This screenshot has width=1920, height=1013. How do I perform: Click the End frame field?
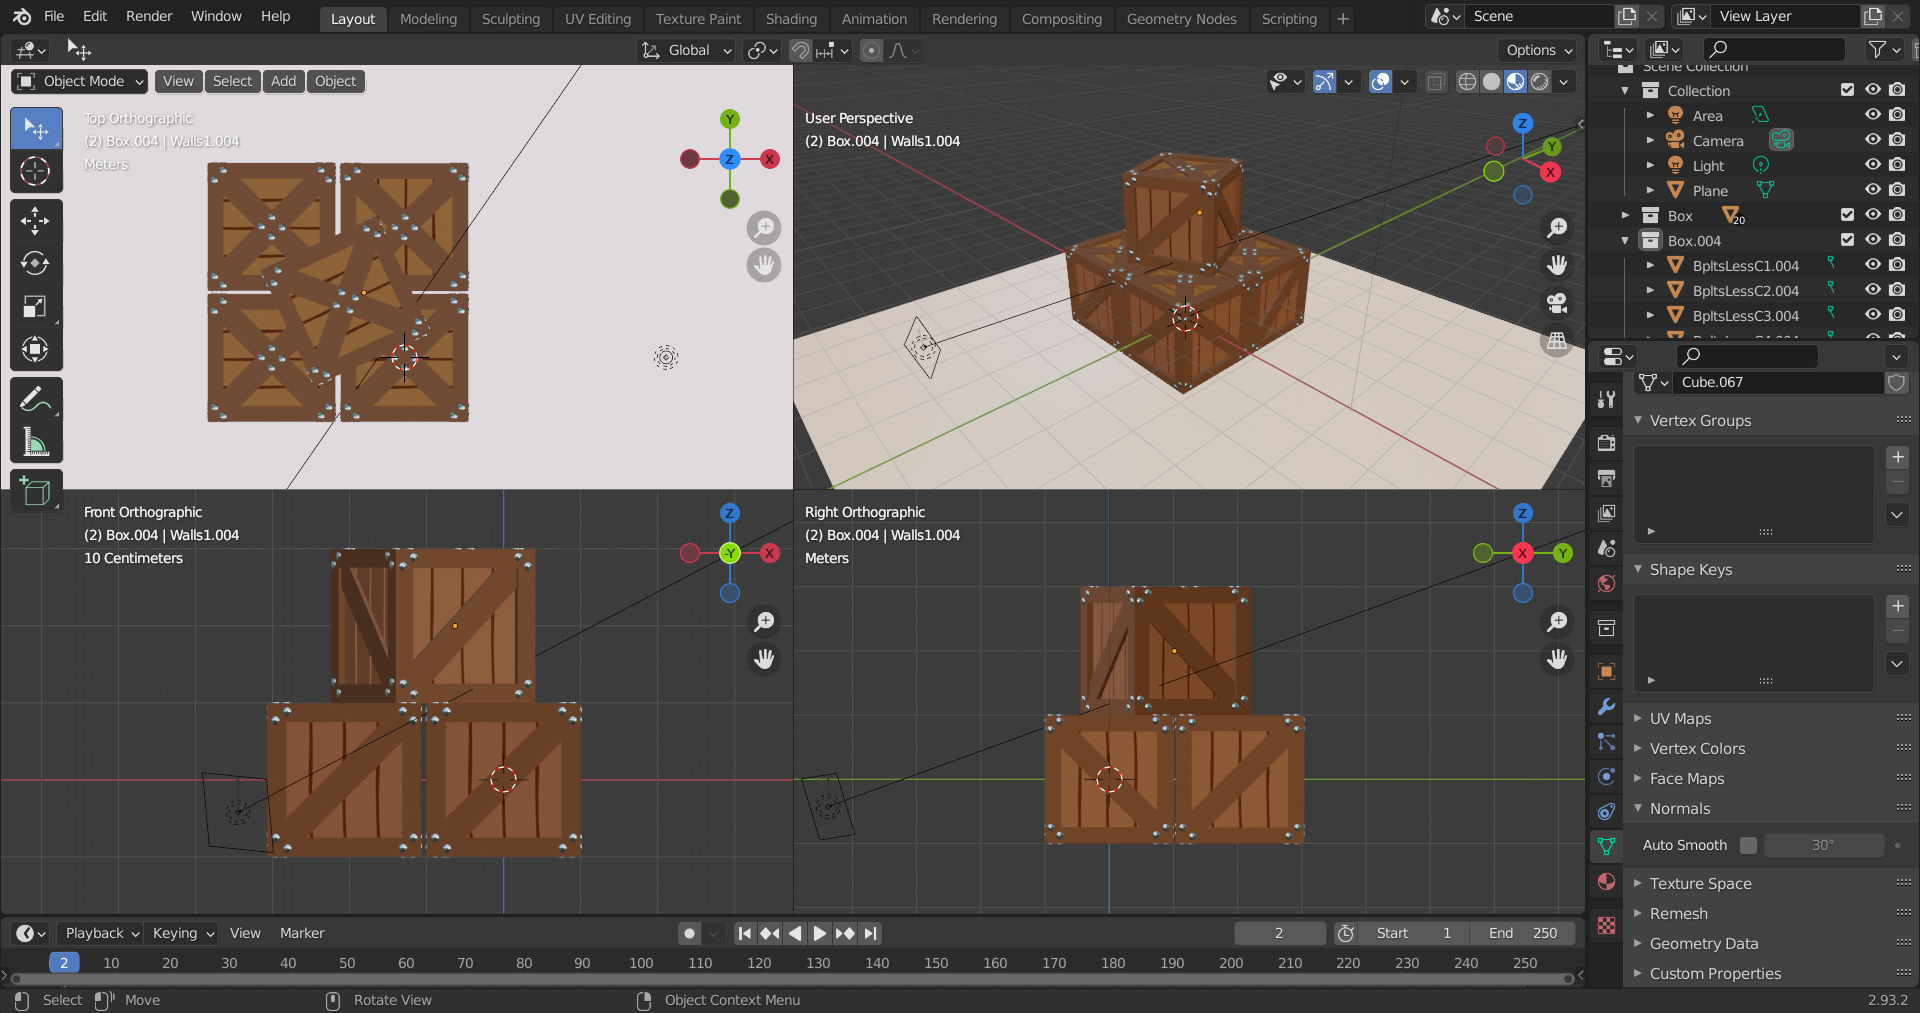(x=1522, y=933)
